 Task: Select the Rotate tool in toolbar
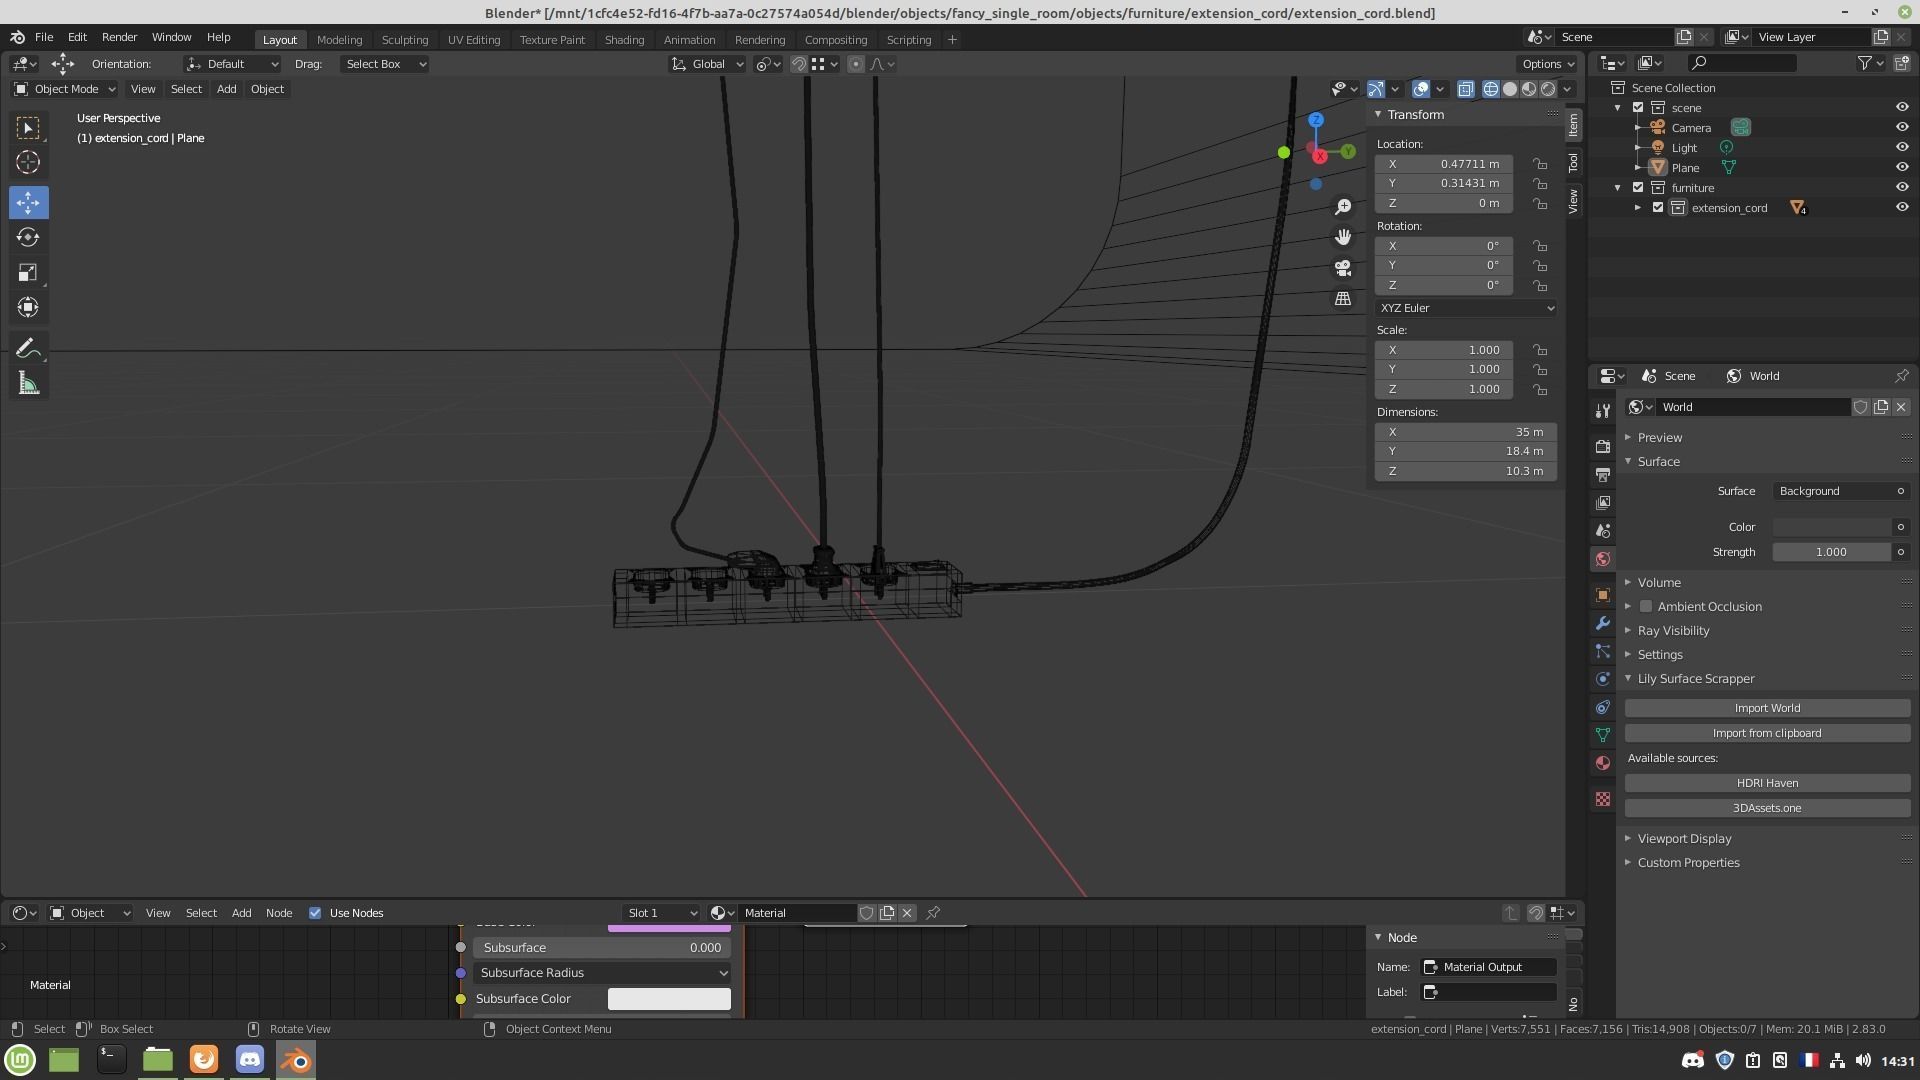(28, 237)
